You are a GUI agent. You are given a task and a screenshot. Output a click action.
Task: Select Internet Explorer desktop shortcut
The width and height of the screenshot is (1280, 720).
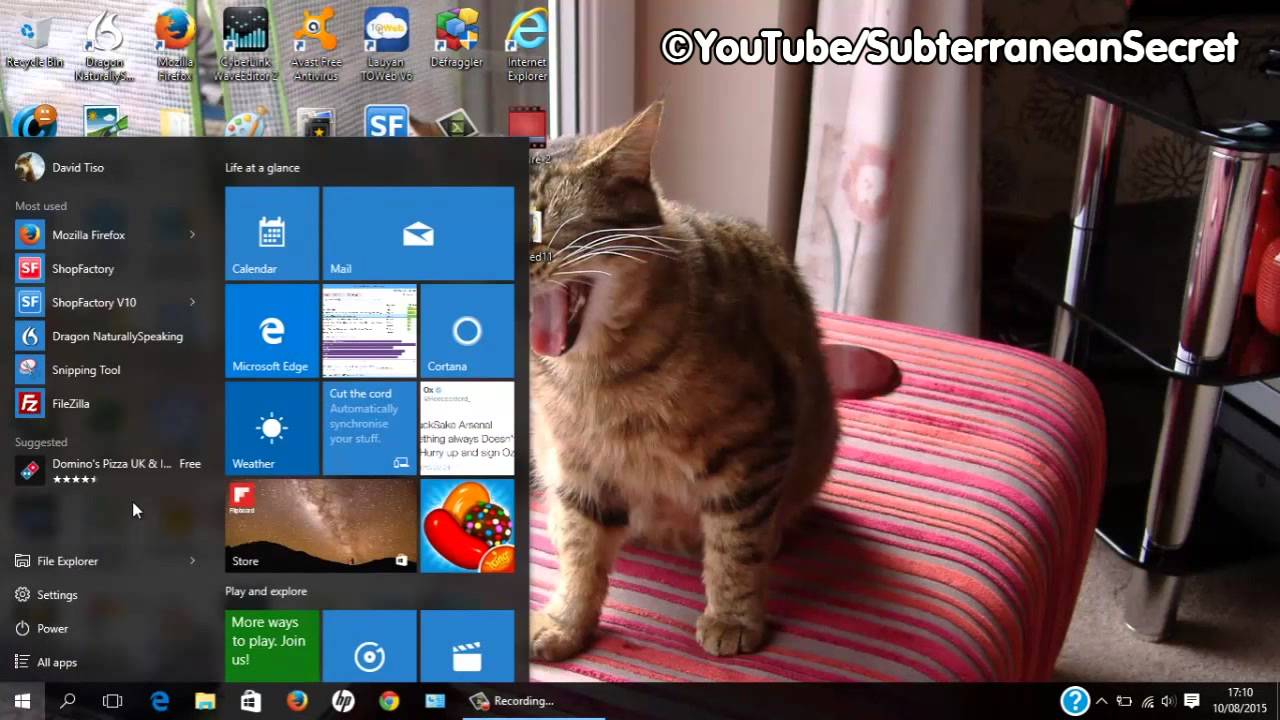pyautogui.click(x=527, y=45)
